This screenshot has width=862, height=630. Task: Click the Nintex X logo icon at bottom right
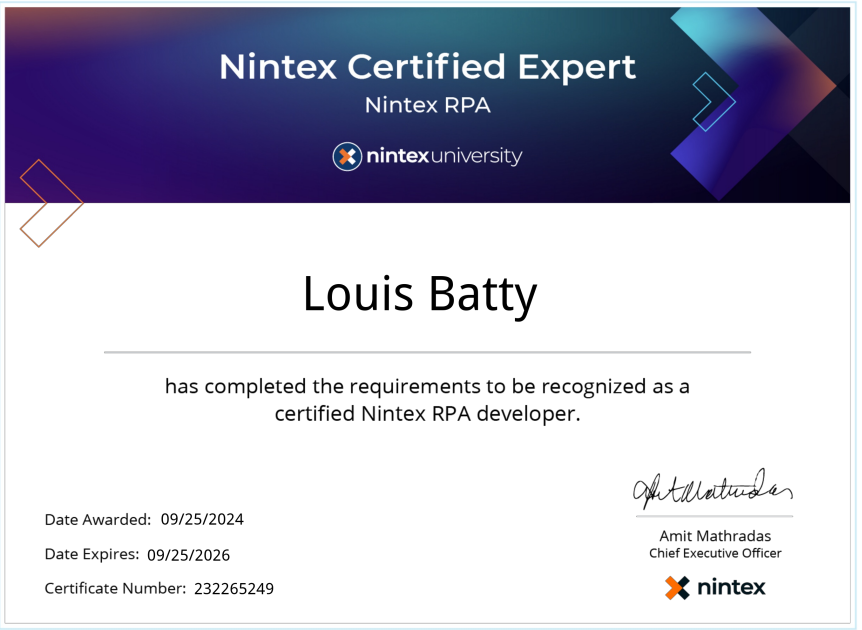[678, 587]
